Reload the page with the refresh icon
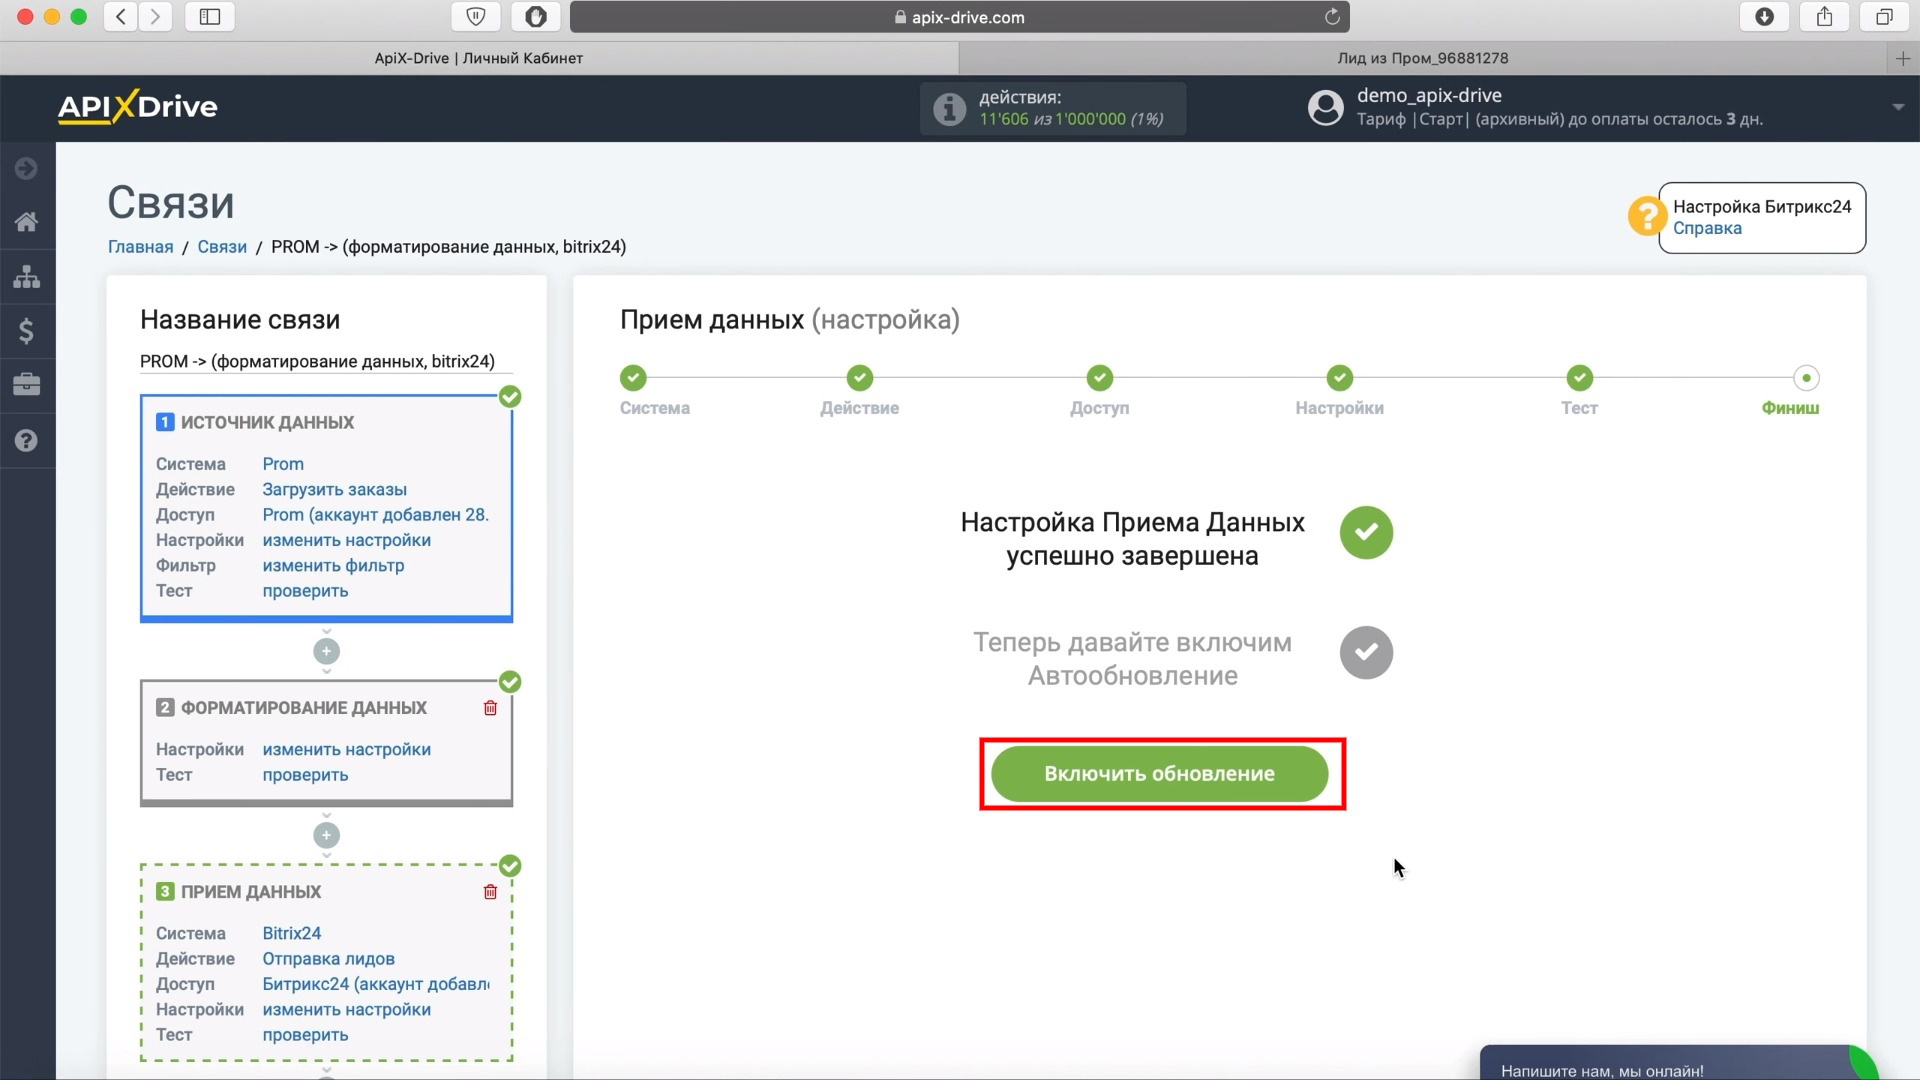Viewport: 1920px width, 1080px height. [1332, 17]
